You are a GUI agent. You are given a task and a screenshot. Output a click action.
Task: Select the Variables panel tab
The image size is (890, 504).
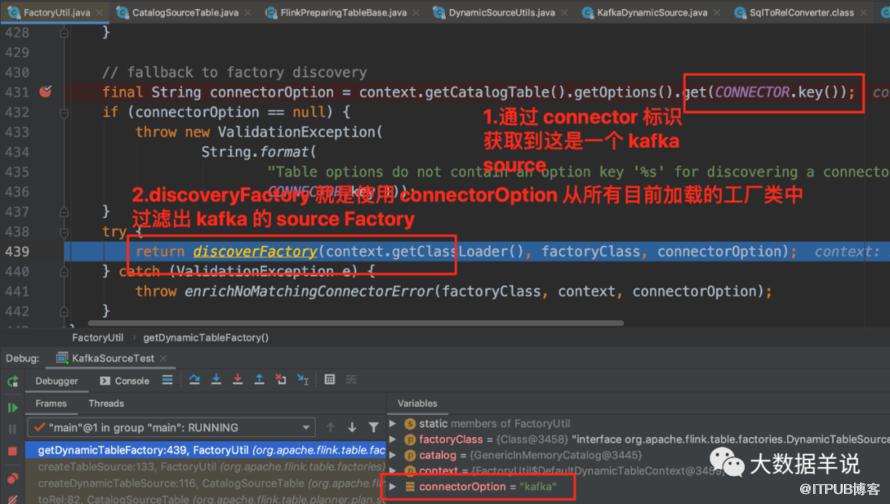click(x=417, y=404)
